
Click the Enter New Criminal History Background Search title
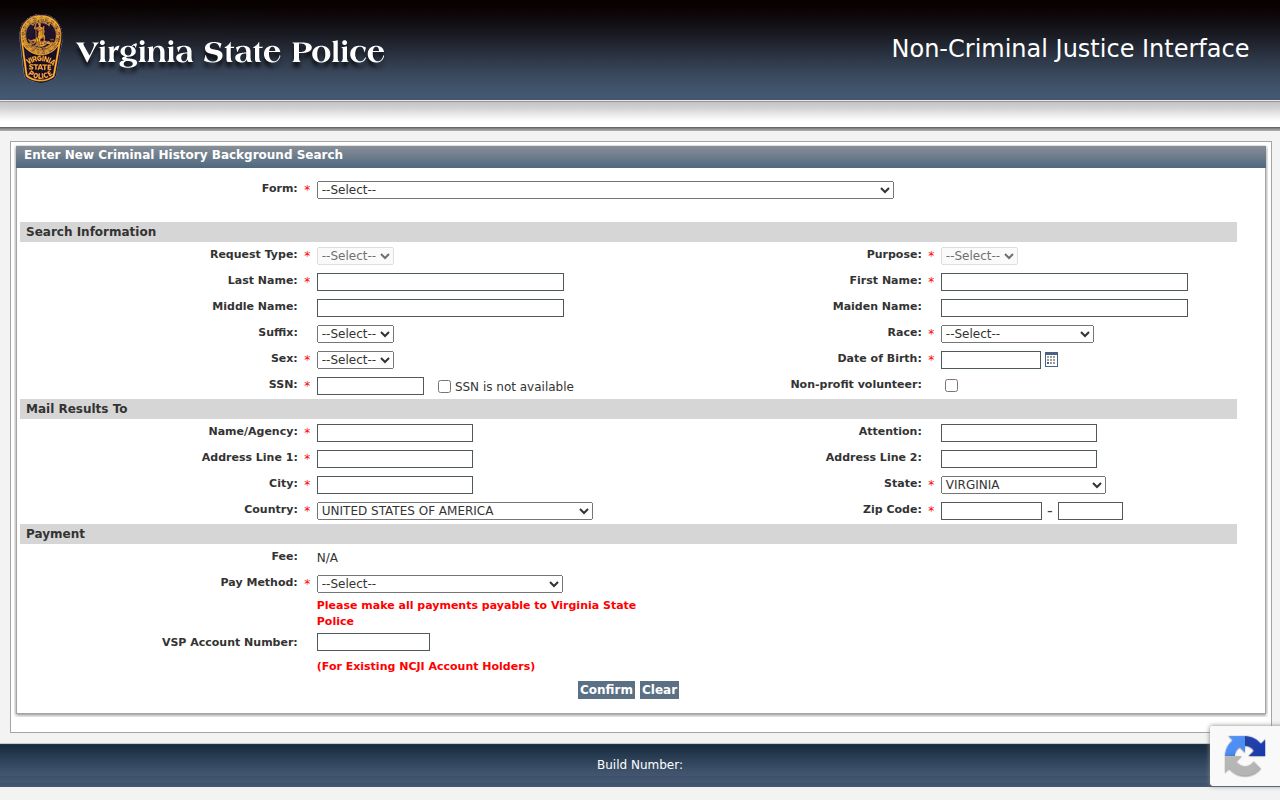pyautogui.click(x=184, y=155)
